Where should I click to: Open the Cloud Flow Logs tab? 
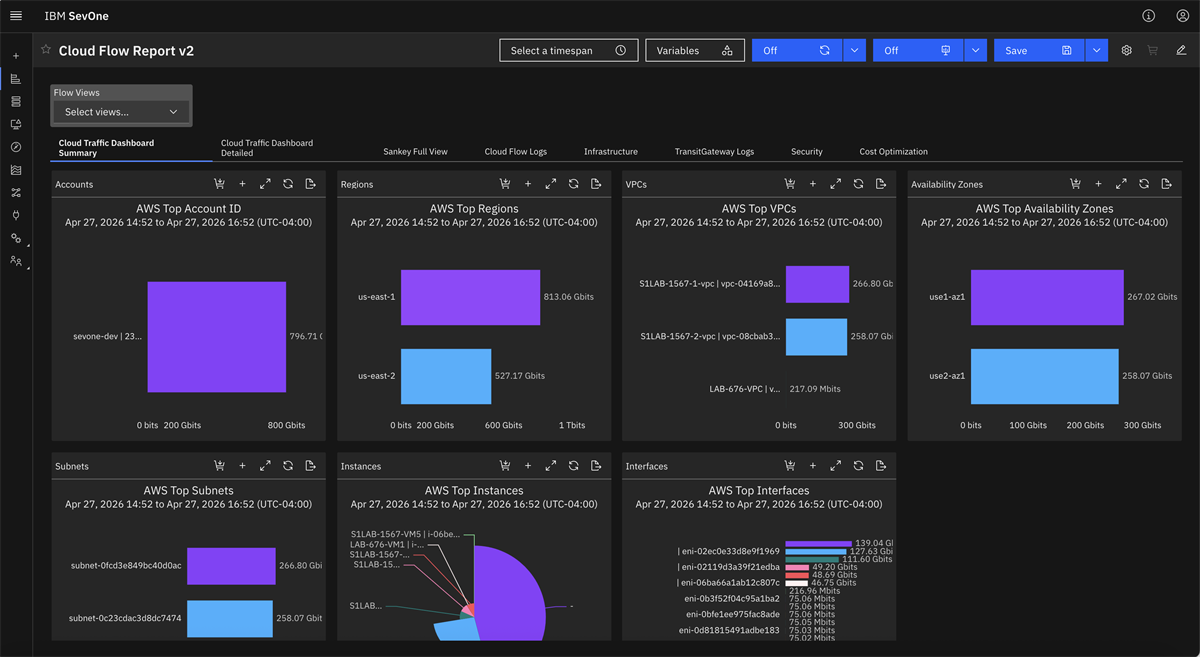click(x=516, y=152)
